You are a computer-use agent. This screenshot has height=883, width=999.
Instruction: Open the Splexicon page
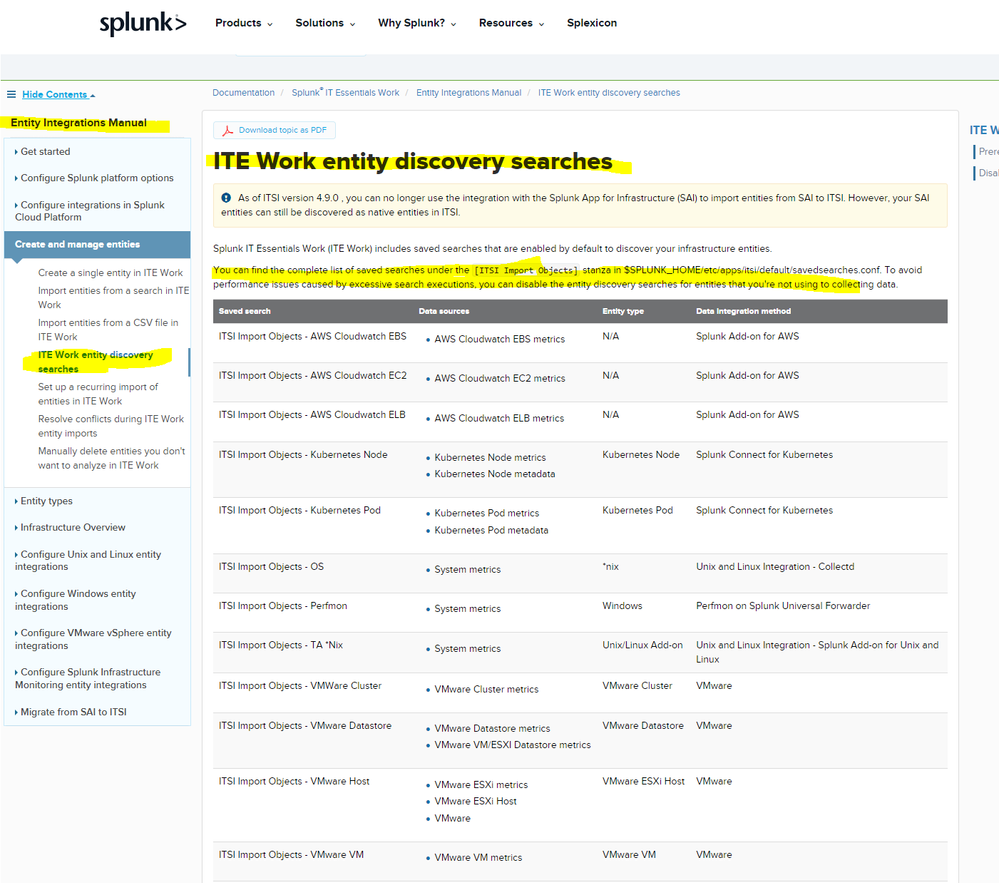coord(592,23)
